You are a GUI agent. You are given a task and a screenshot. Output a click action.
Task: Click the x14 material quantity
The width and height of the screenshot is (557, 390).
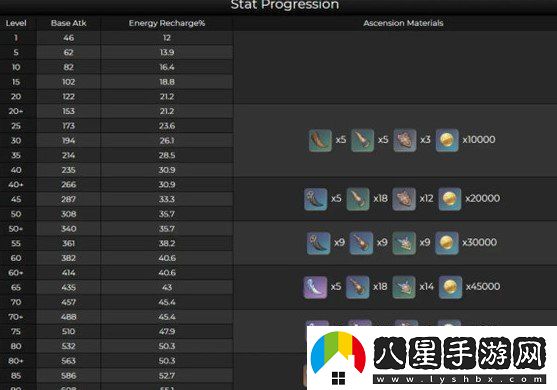click(x=426, y=286)
